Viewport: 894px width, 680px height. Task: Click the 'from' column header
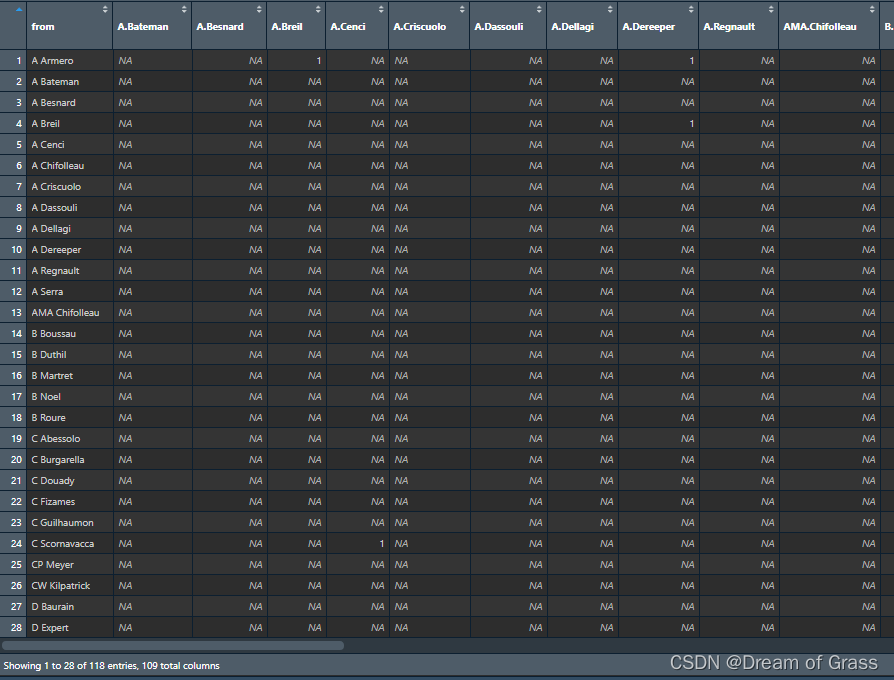coord(43,27)
